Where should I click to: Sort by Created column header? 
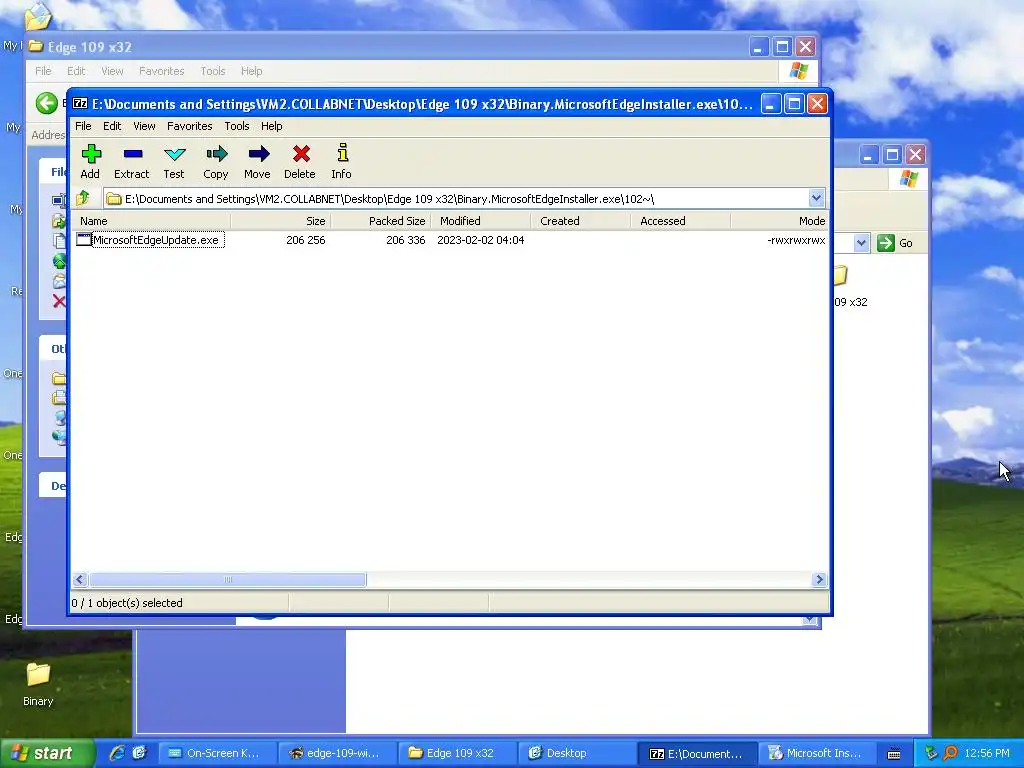click(581, 221)
